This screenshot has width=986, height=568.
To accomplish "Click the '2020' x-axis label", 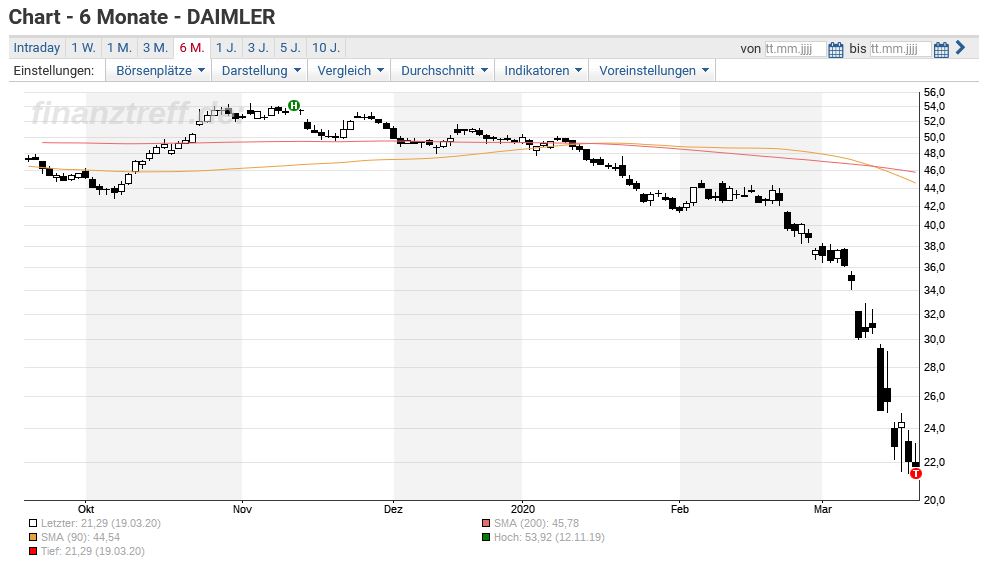I will (x=523, y=510).
